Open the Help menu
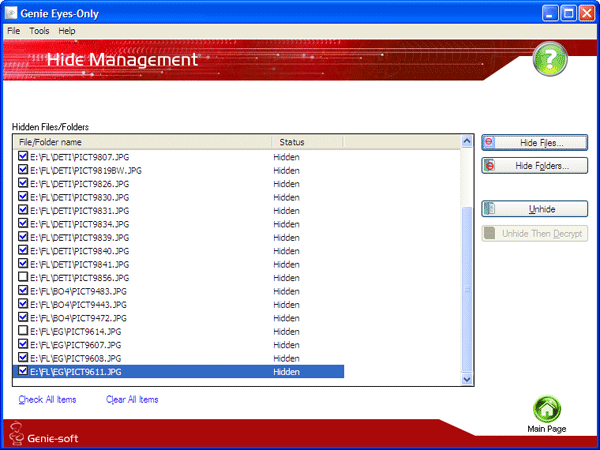This screenshot has height=450, width=600. [x=67, y=31]
